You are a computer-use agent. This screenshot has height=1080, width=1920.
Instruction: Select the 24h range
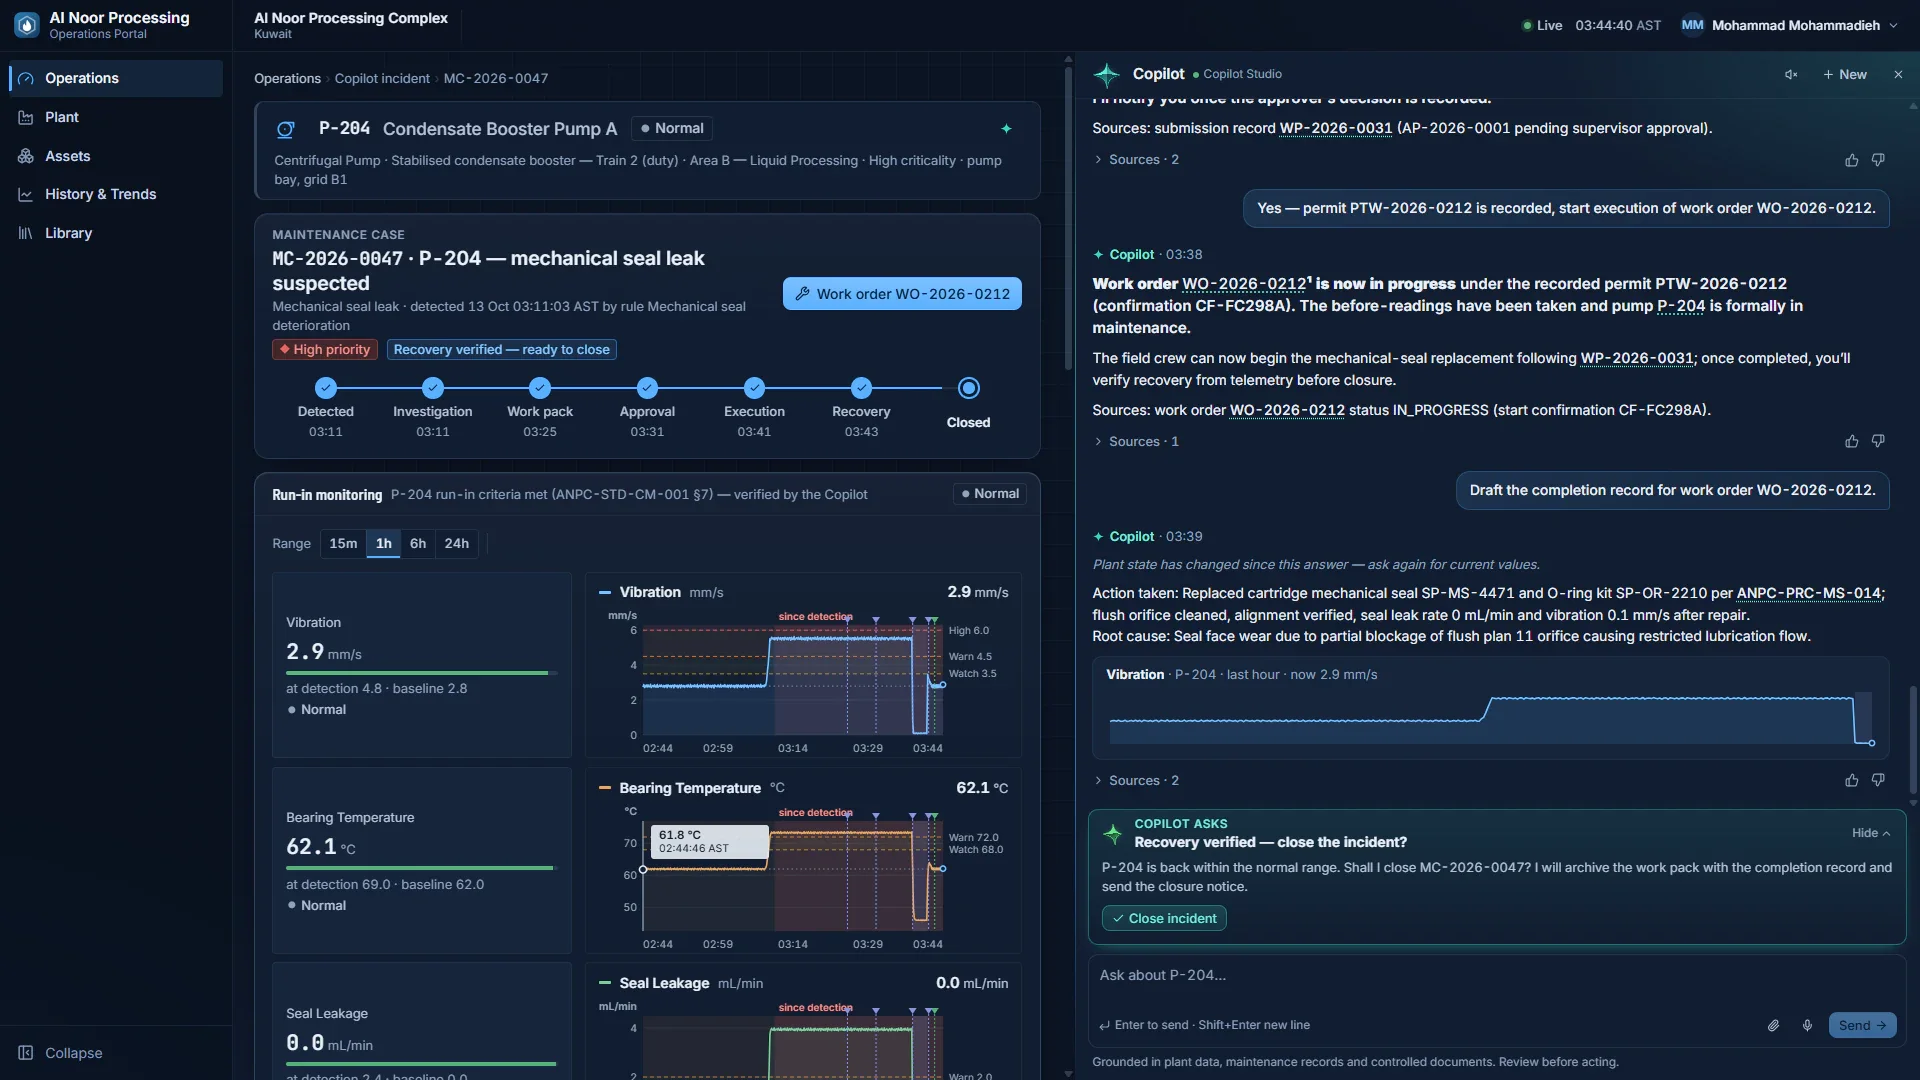(456, 543)
